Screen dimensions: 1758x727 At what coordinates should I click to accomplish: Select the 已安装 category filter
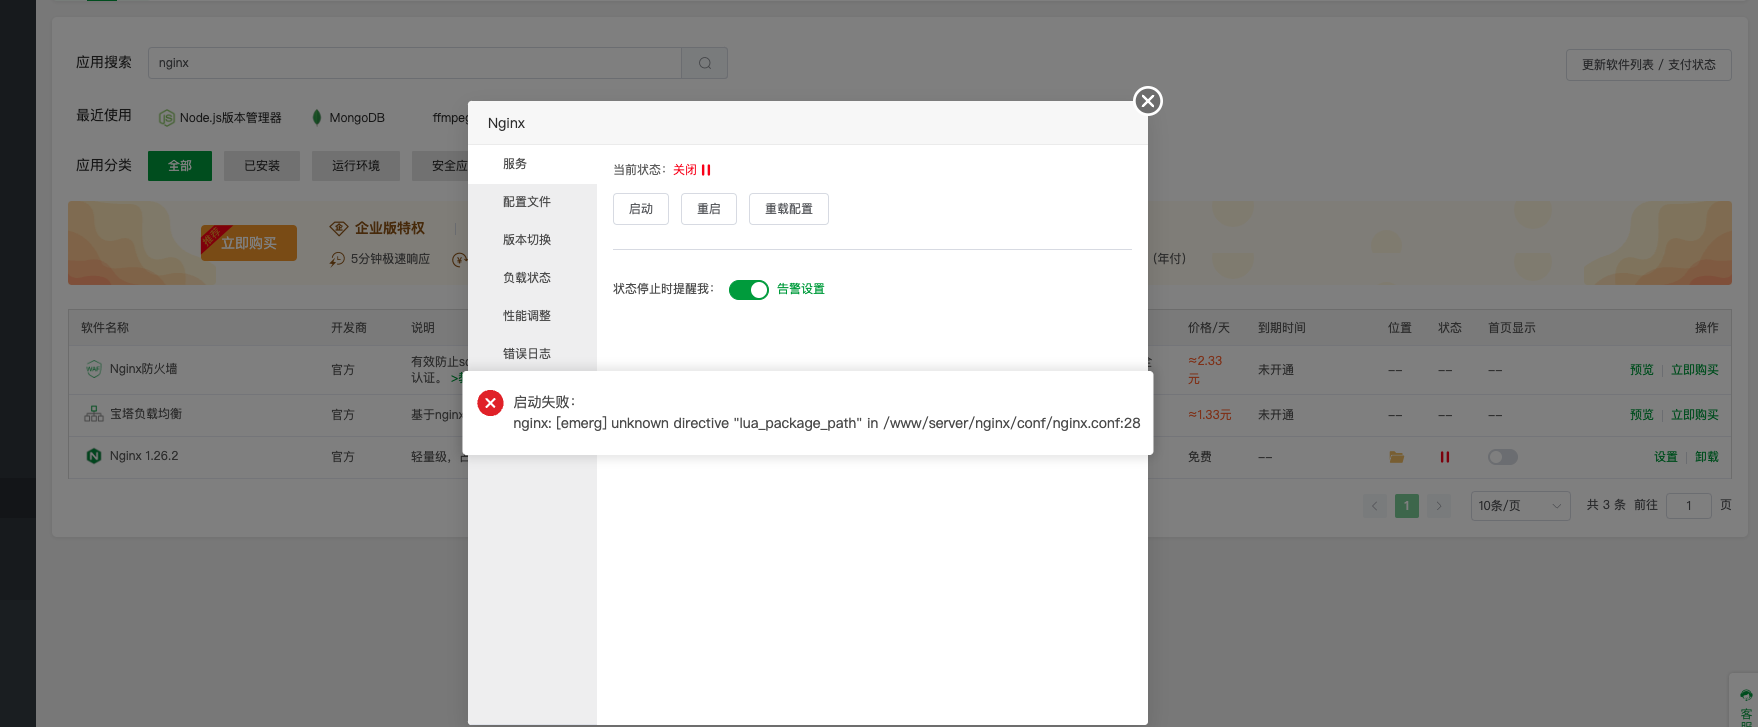coord(262,166)
